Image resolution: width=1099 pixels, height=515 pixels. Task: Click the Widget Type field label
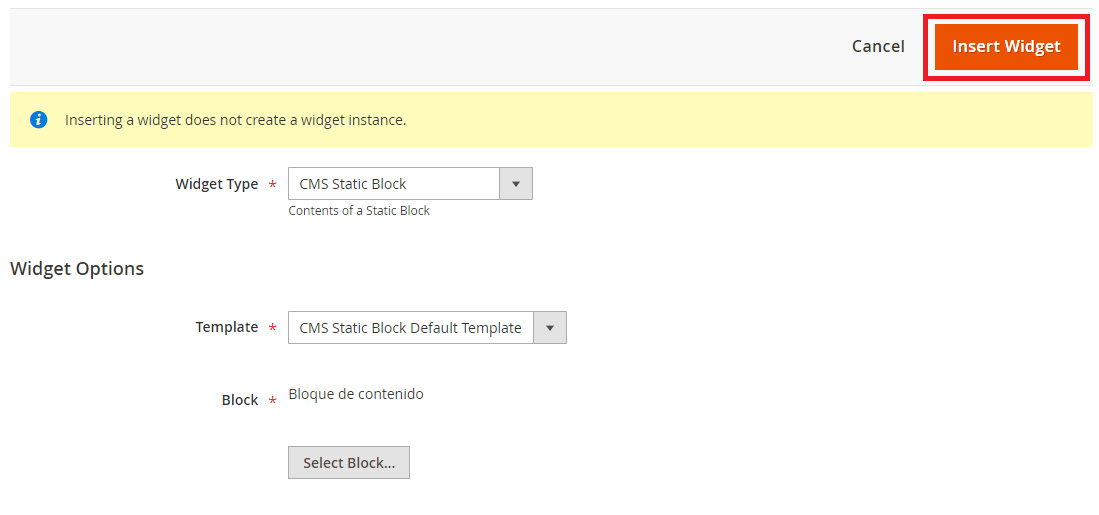click(x=216, y=184)
